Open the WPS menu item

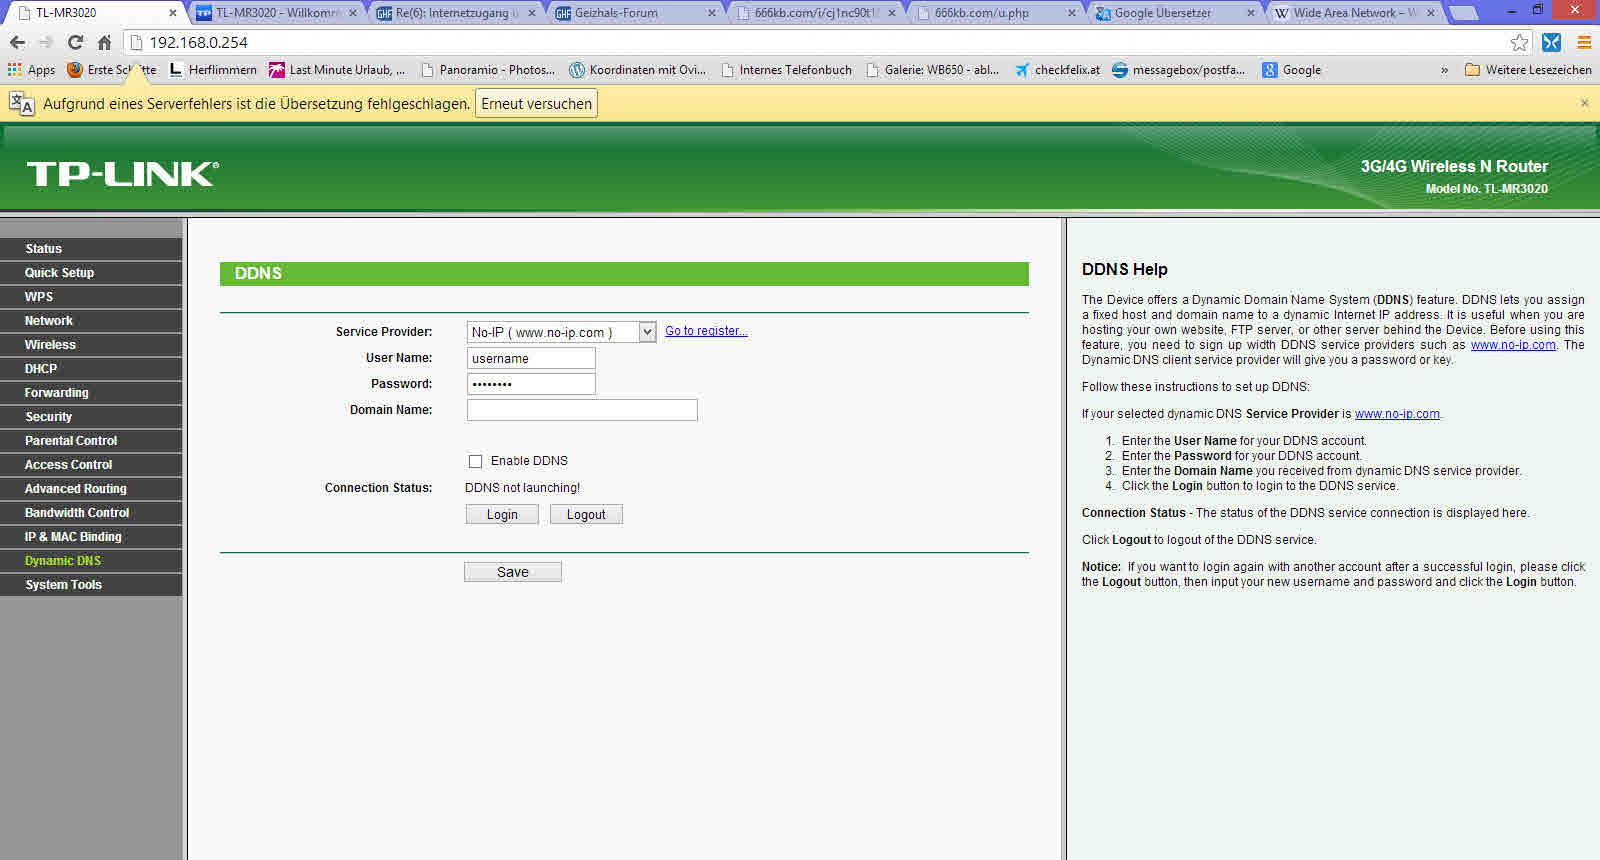[91, 297]
